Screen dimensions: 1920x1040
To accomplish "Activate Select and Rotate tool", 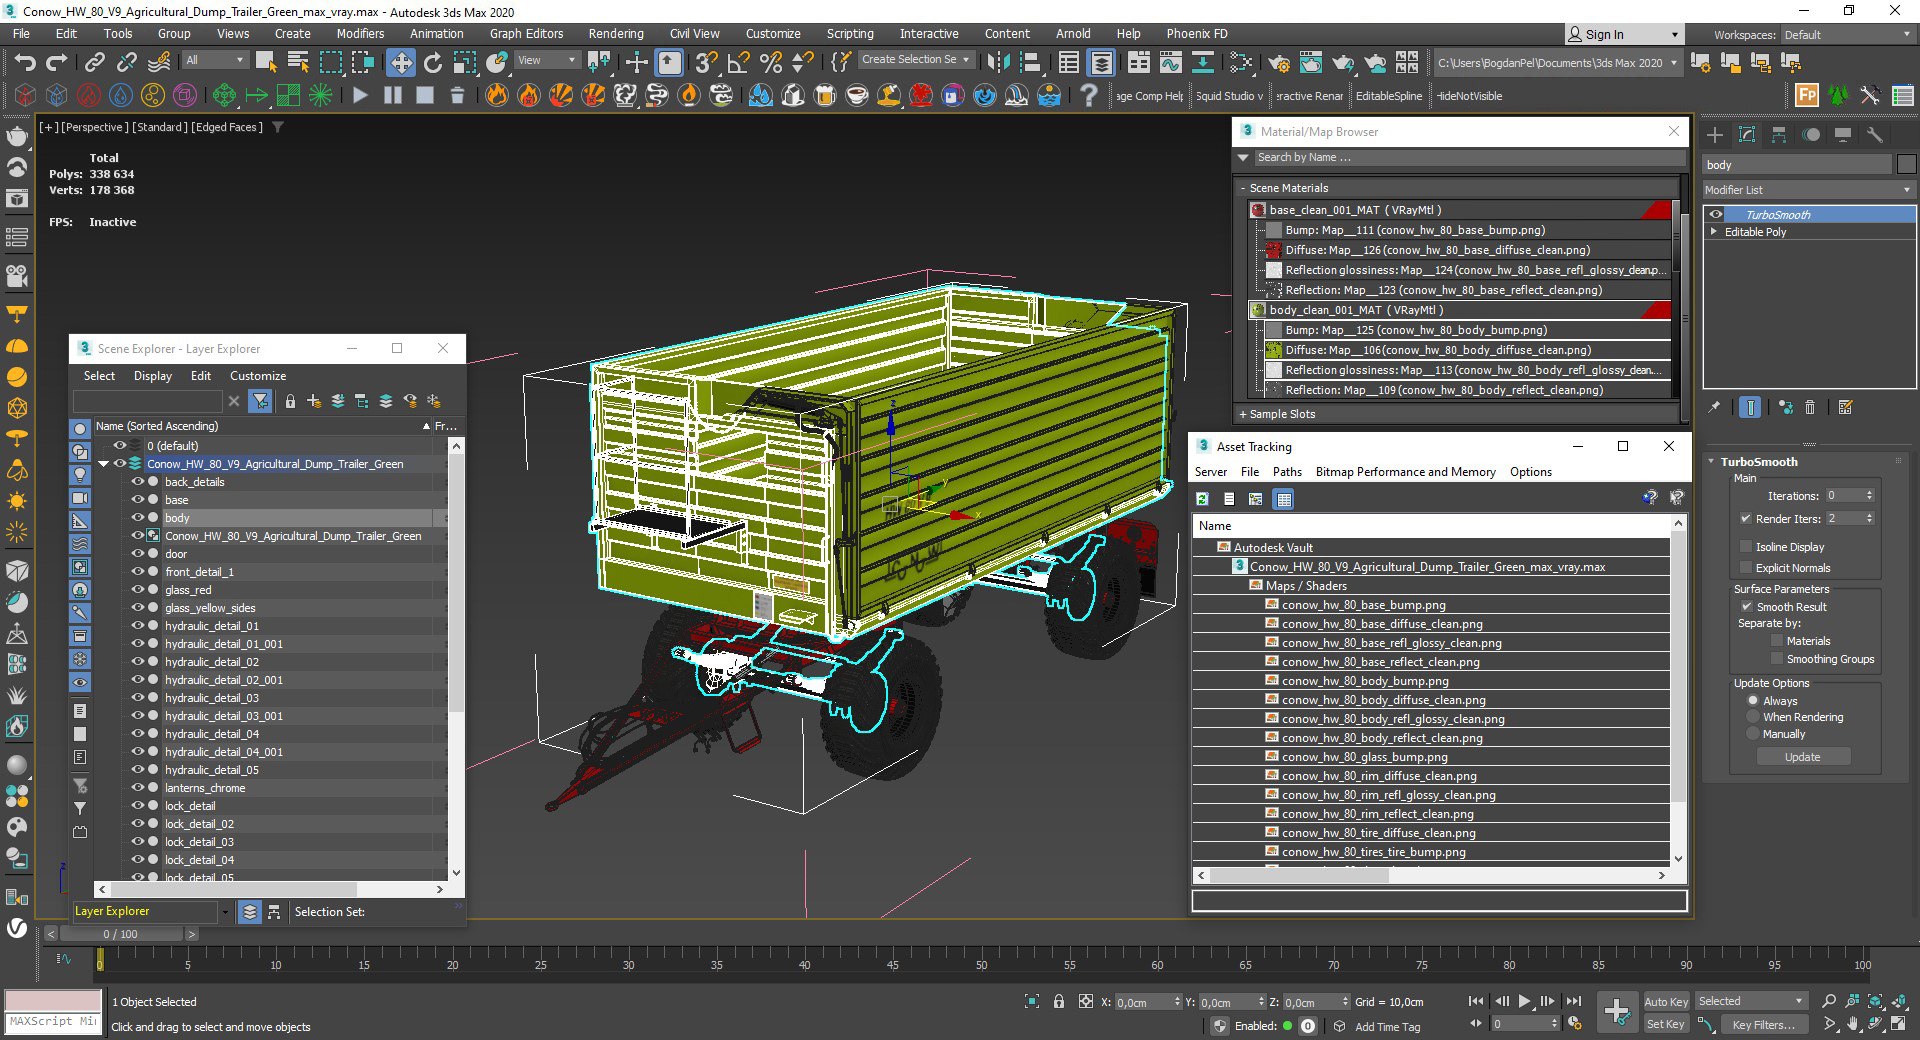I will (433, 62).
